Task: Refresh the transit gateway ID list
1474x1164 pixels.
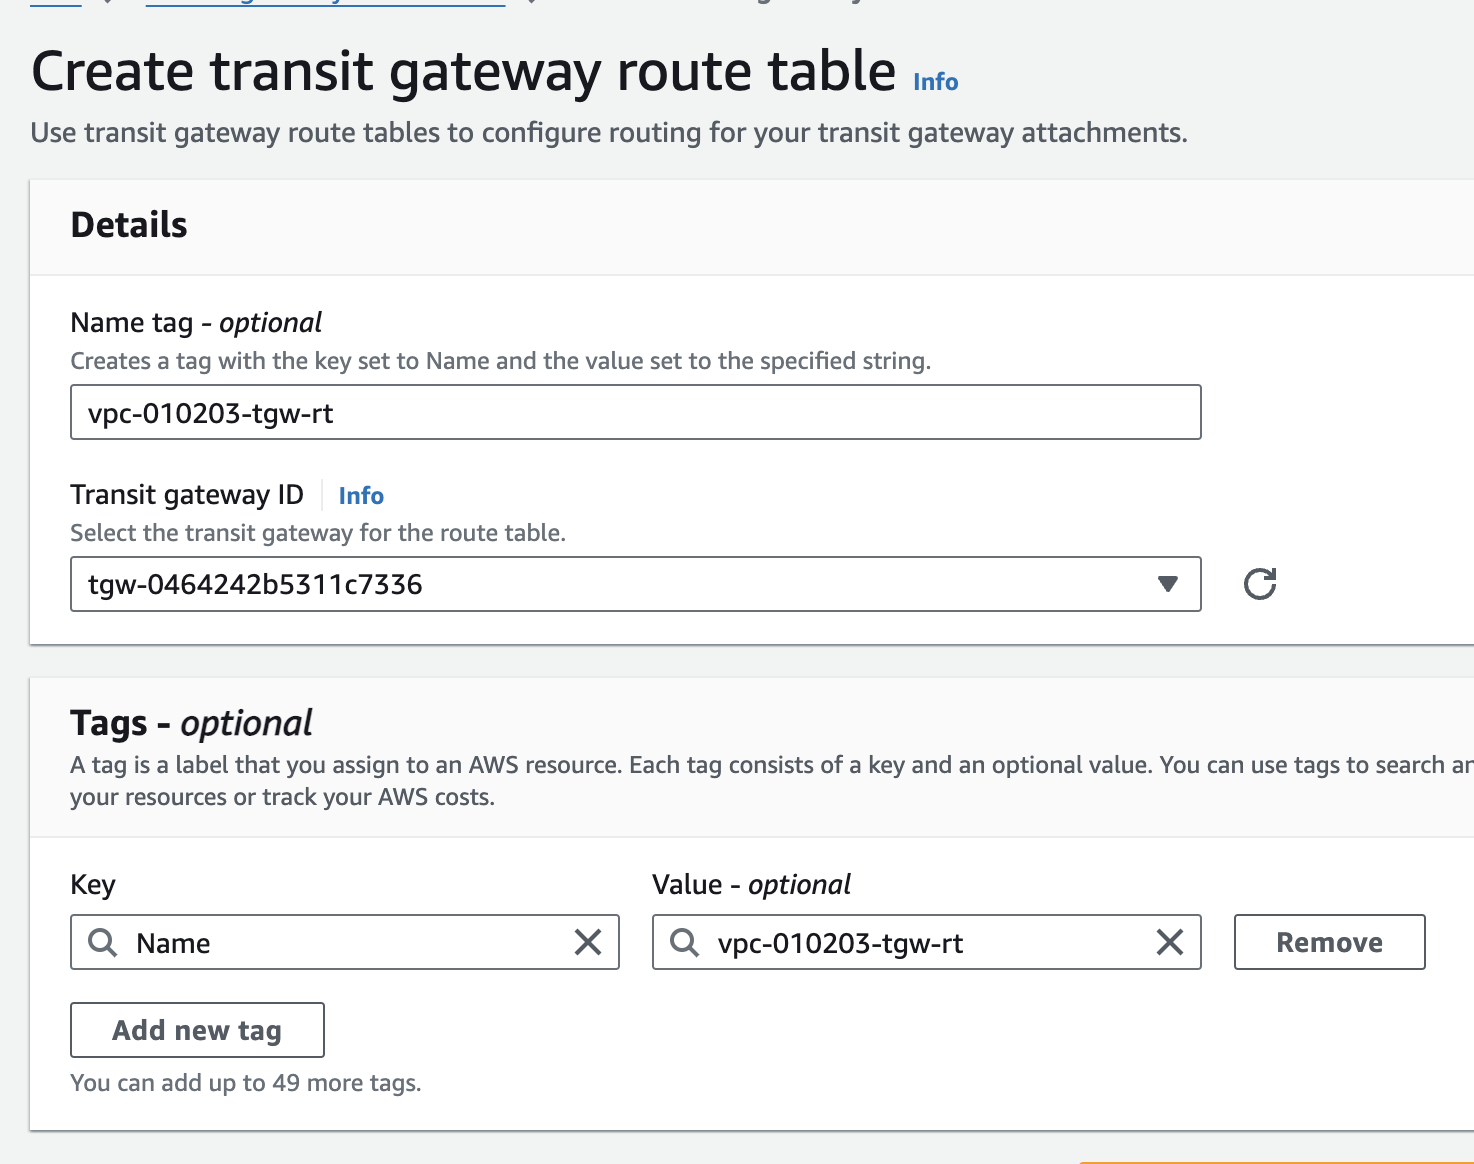Action: 1259,584
